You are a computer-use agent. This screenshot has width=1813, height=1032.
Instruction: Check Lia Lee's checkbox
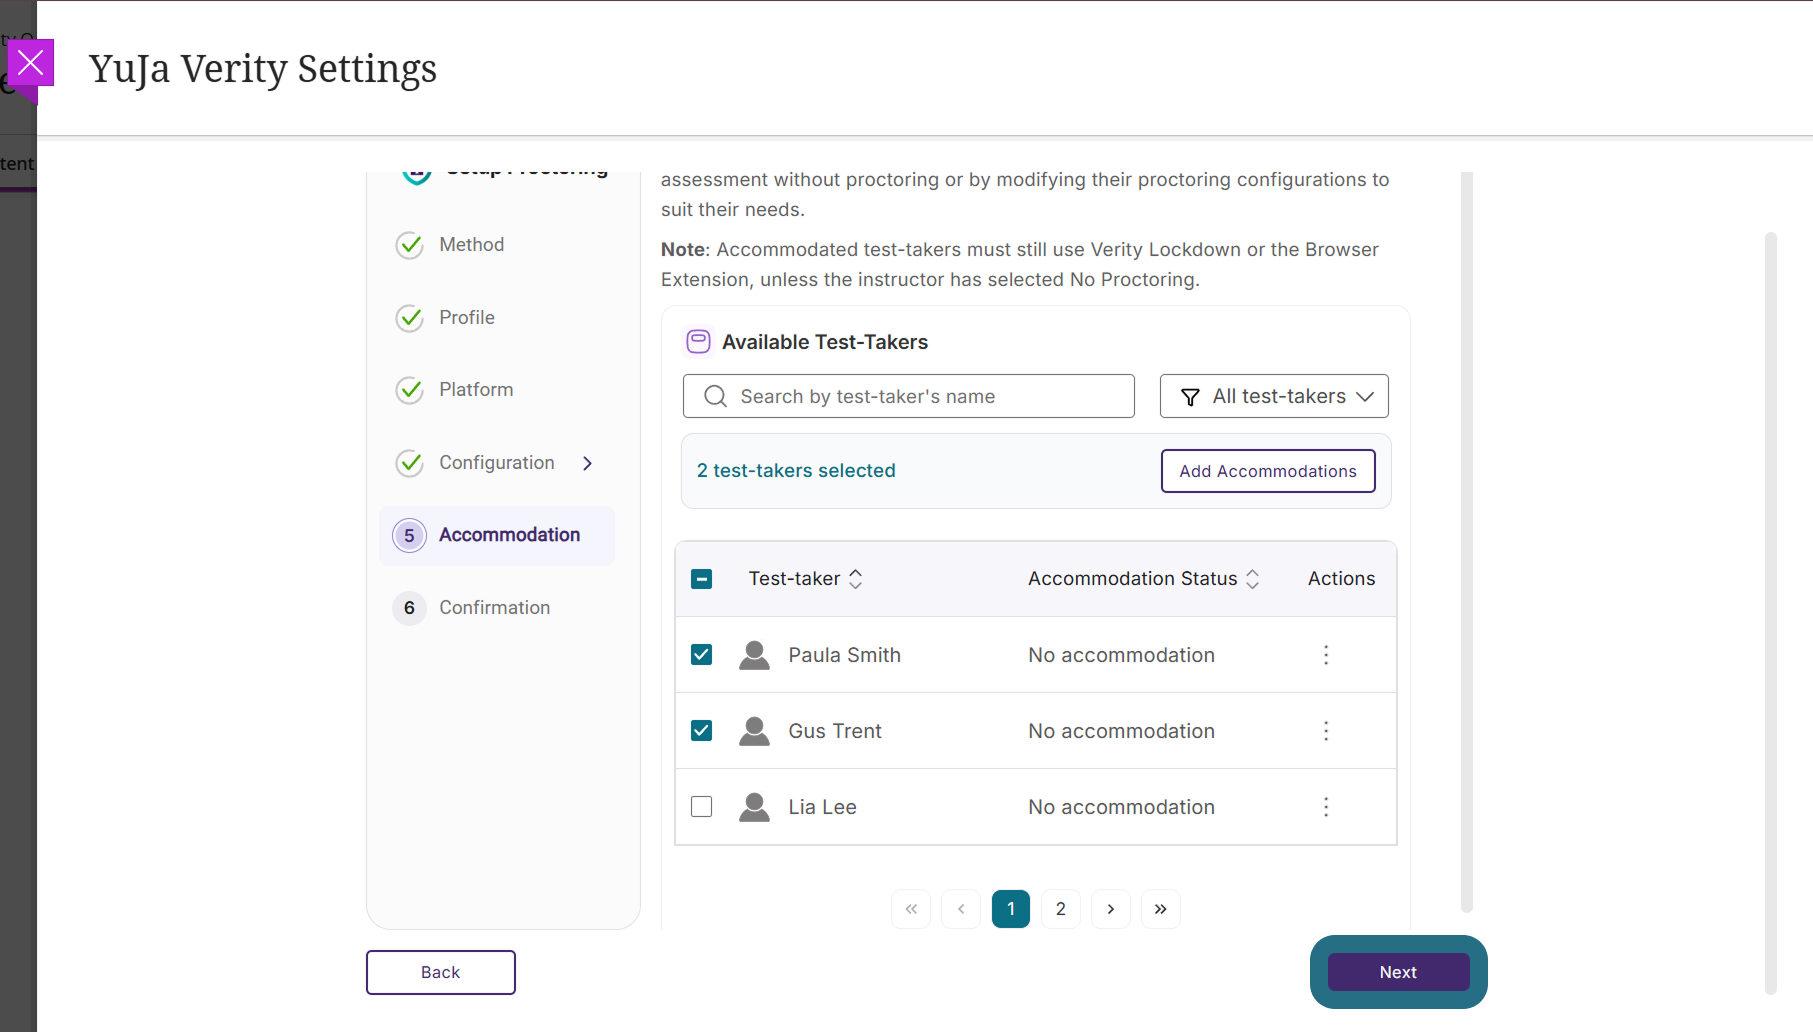702,807
